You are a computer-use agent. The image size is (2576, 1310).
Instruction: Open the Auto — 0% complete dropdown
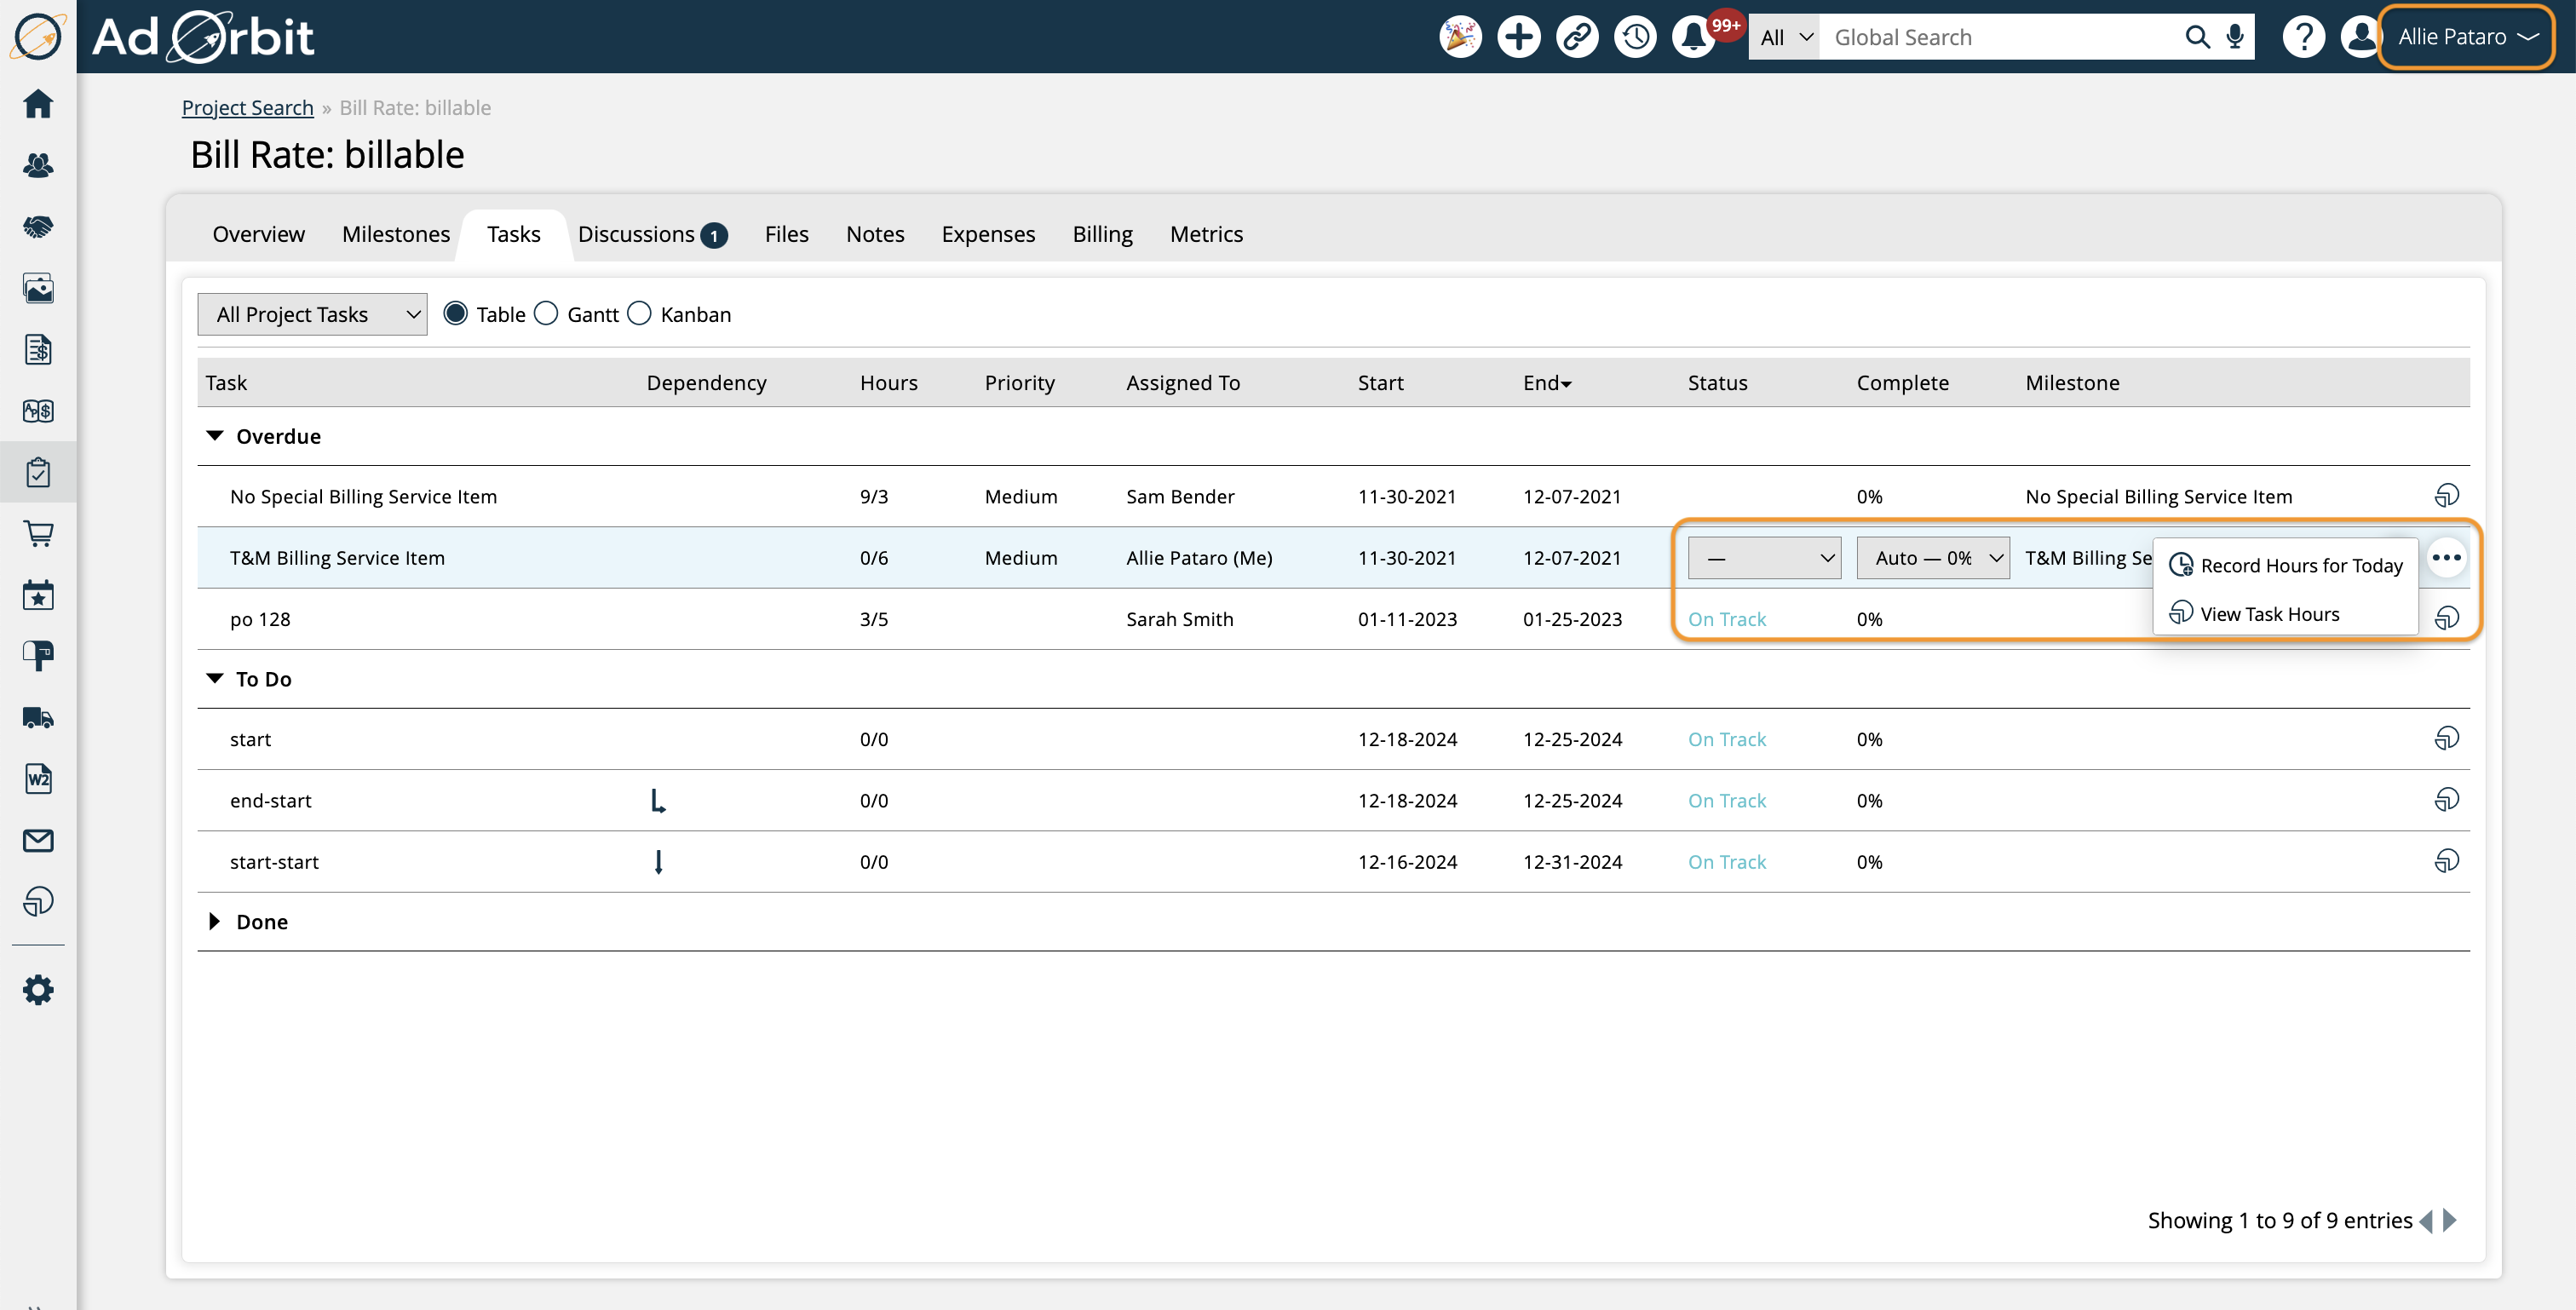click(x=1932, y=558)
